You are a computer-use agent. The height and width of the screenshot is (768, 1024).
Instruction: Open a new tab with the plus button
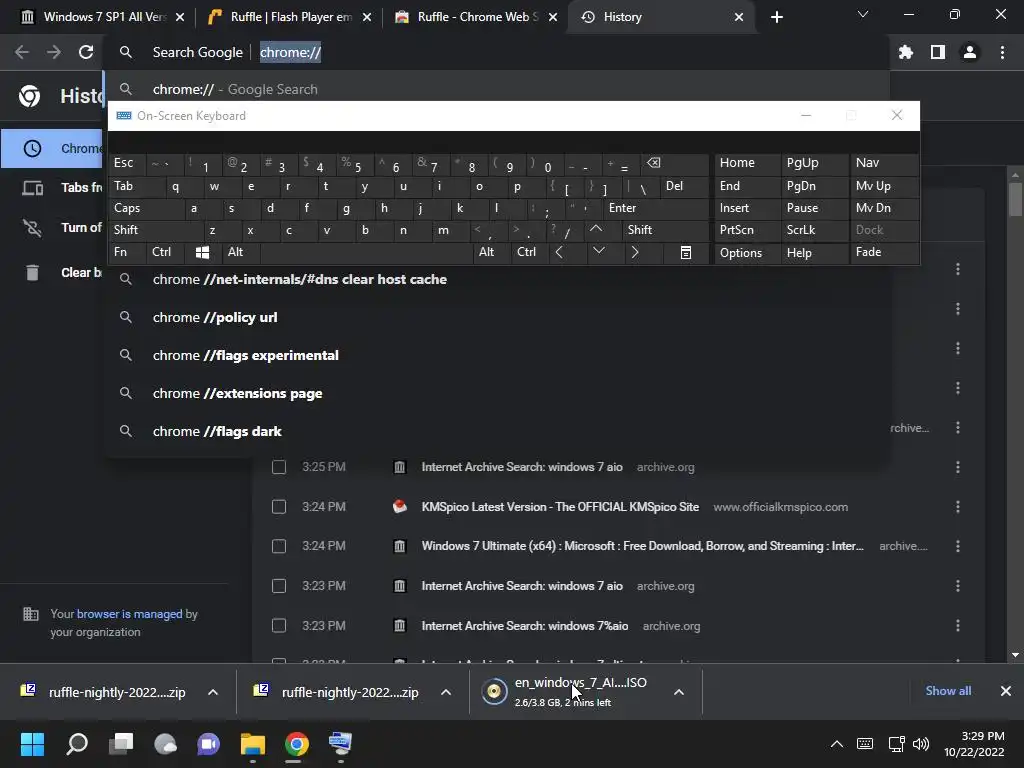776,17
